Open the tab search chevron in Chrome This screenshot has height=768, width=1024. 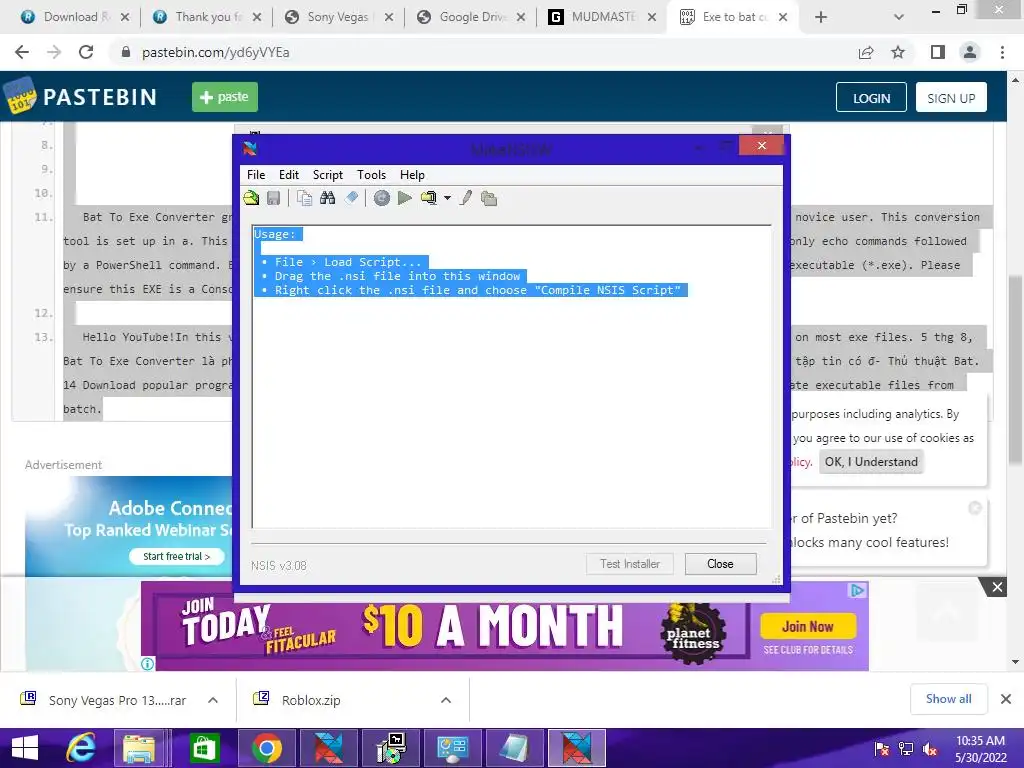pyautogui.click(x=899, y=17)
